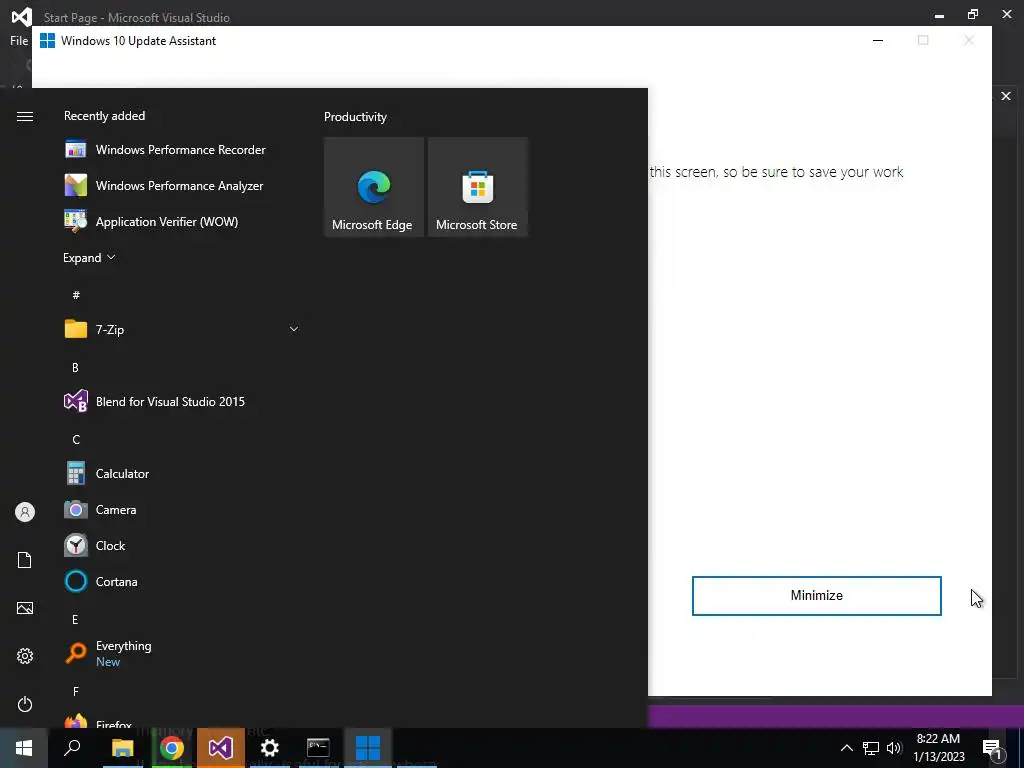Open the clock showing 8:22 AM
The image size is (1024, 768).
pos(938,748)
